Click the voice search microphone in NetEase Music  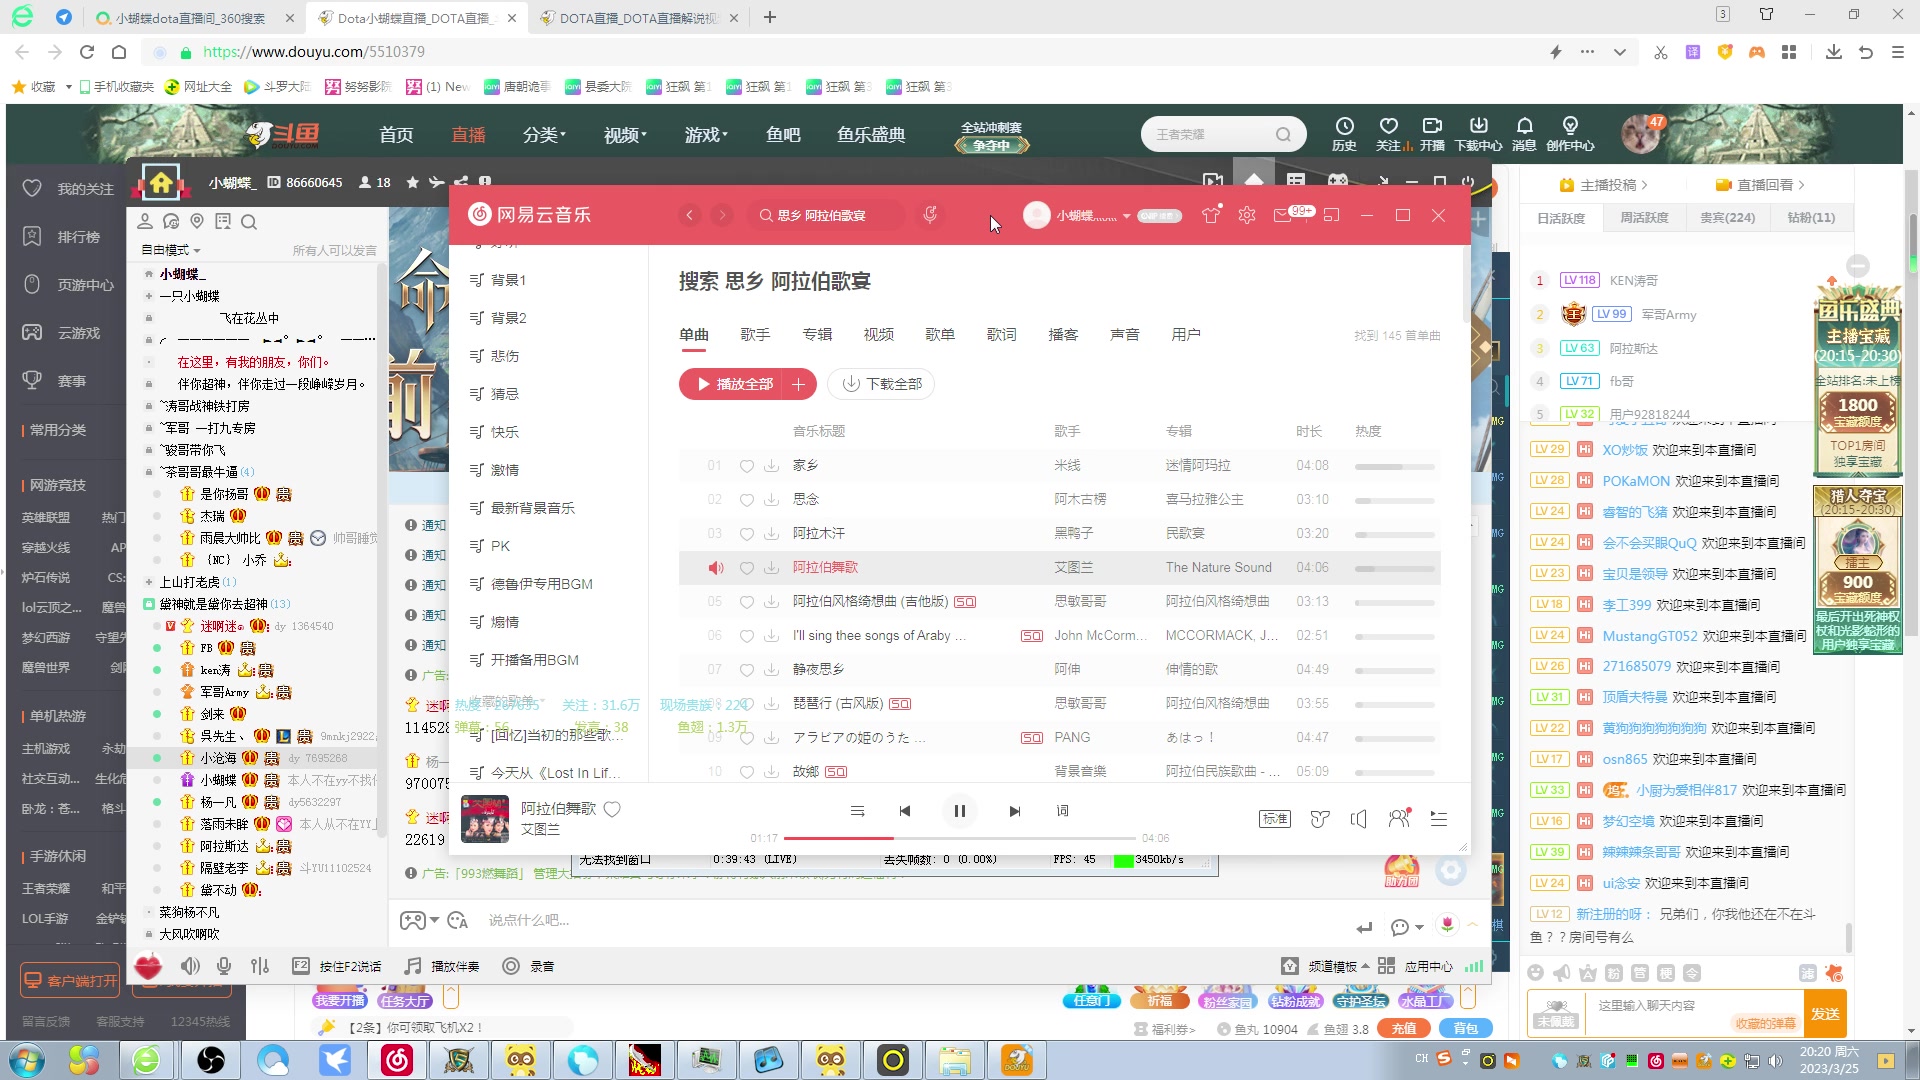pos(930,215)
